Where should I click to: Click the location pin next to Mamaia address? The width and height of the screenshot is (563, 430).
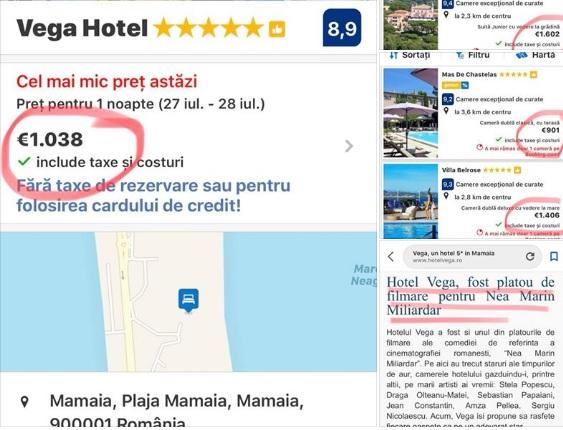coord(24,401)
